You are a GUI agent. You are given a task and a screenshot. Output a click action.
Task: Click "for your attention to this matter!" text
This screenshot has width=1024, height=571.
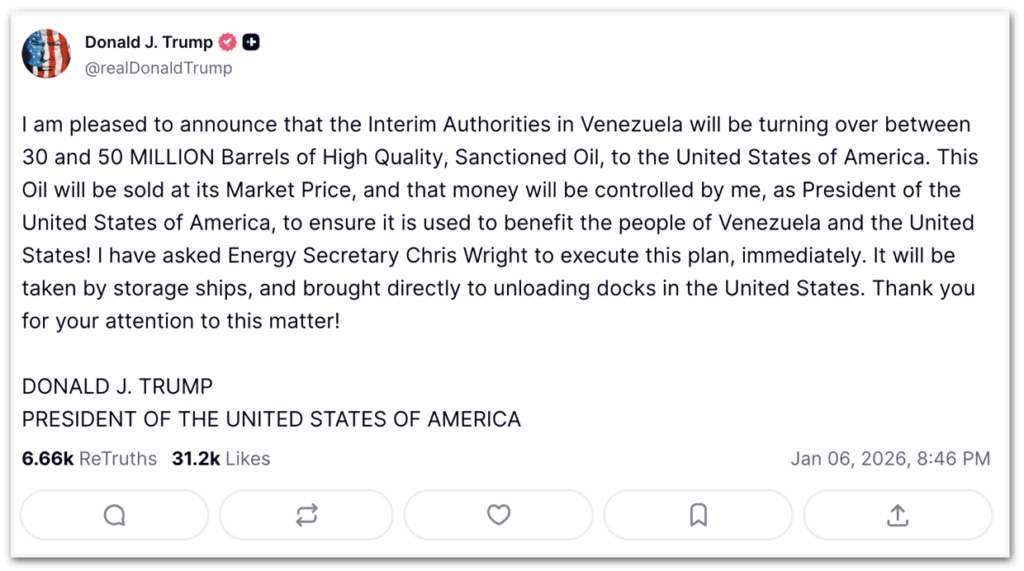coord(181,321)
